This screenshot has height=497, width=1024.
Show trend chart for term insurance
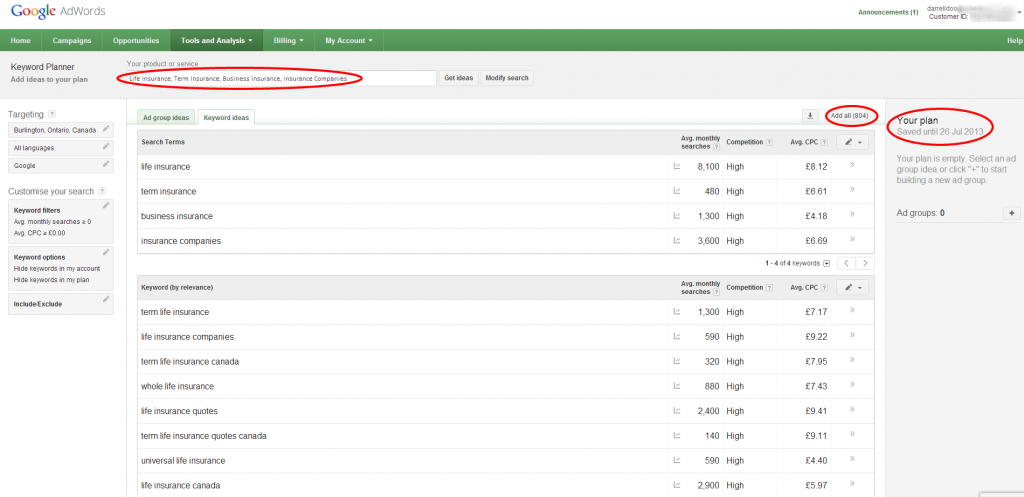tap(677, 191)
